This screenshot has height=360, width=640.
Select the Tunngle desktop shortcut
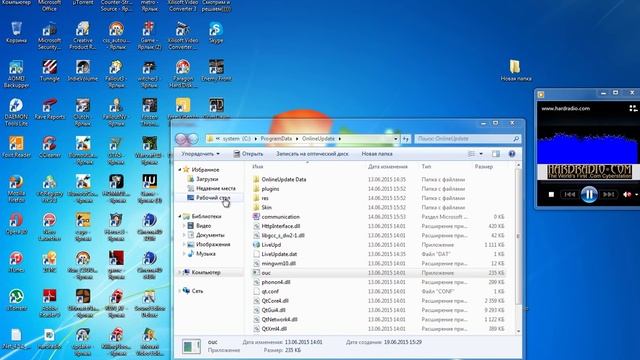point(49,71)
